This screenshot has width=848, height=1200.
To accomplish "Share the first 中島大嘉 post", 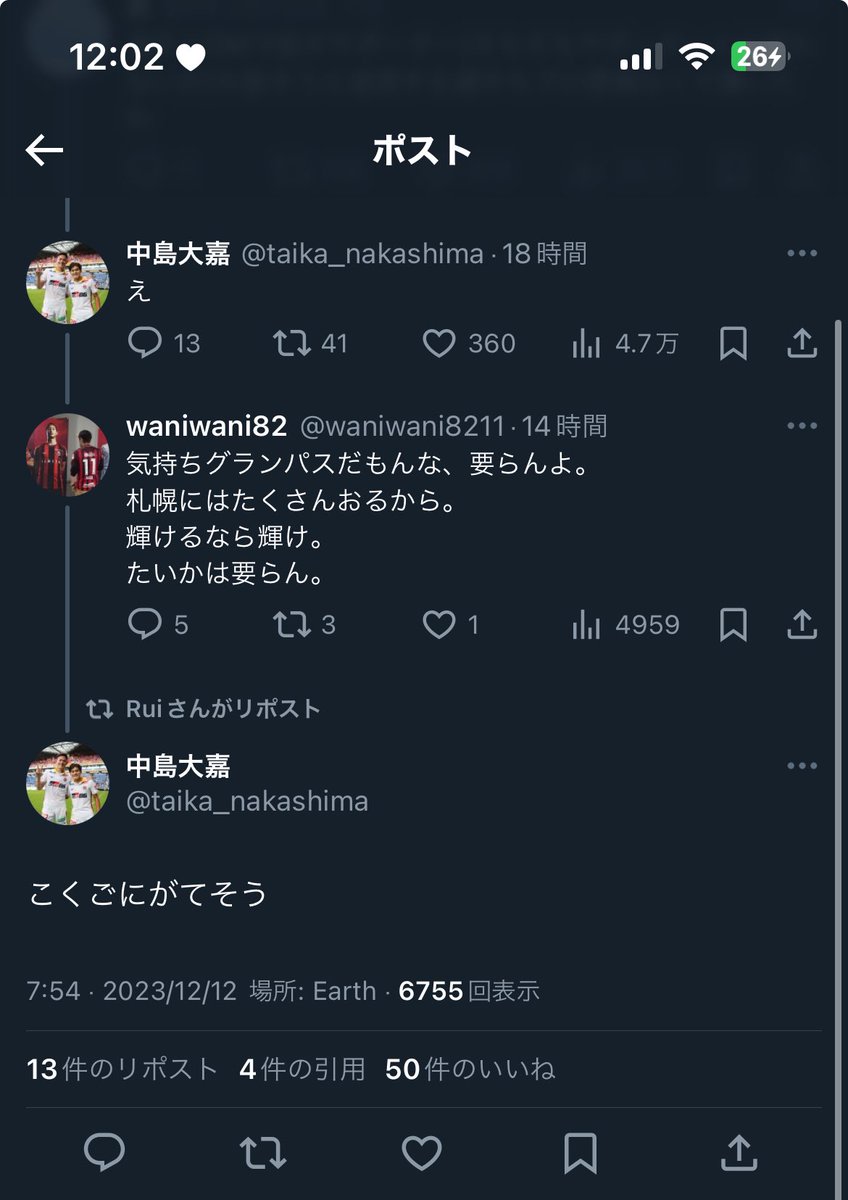I will (801, 344).
